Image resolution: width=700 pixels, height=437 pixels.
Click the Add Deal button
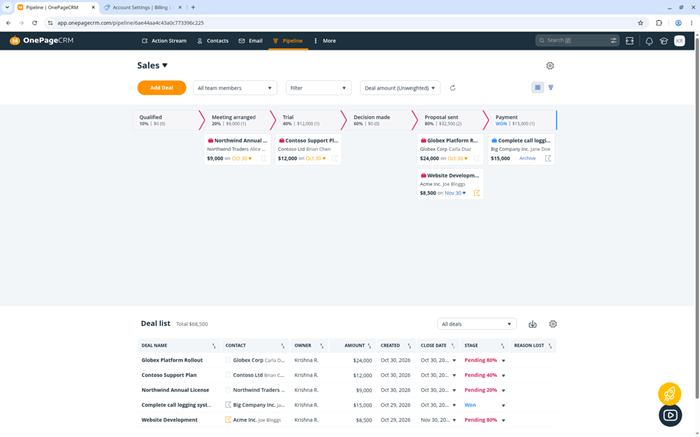tap(162, 88)
